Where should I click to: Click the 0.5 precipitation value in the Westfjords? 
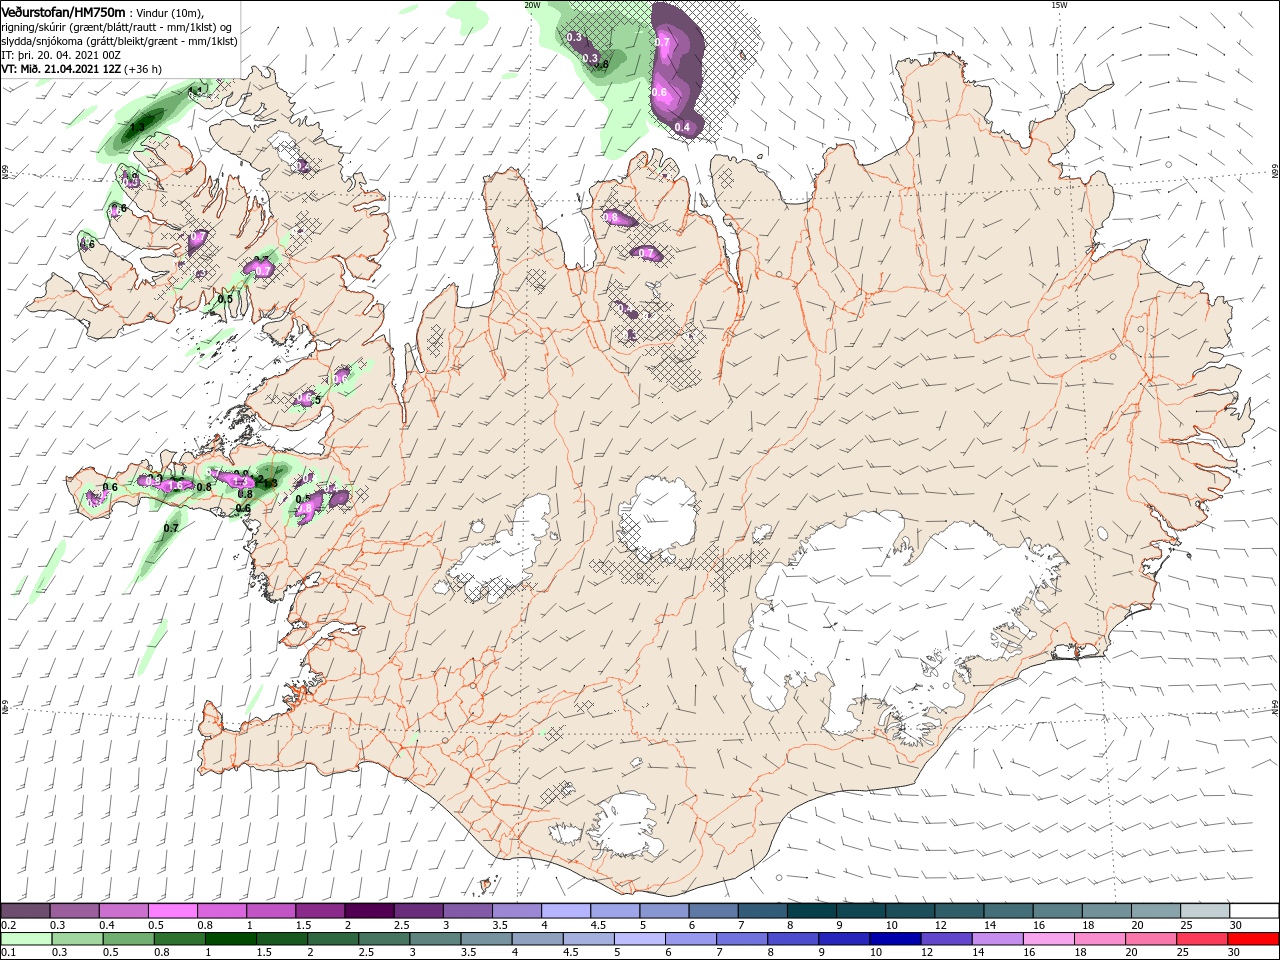[x=225, y=299]
